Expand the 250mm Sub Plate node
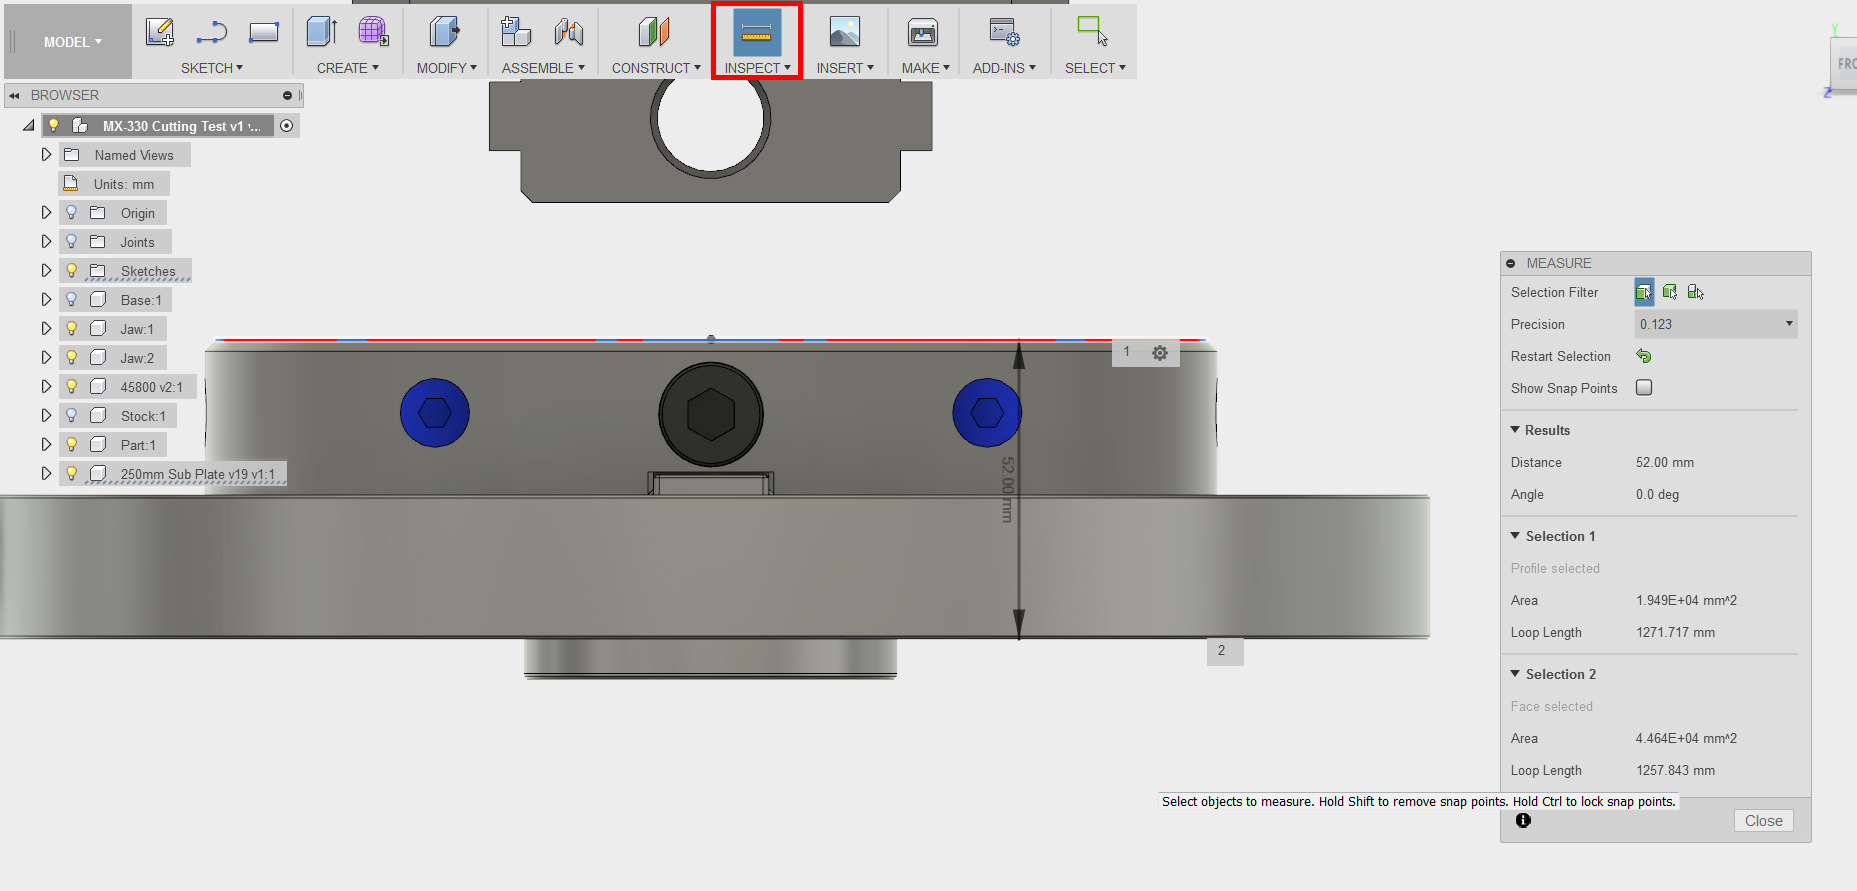Viewport: 1857px width, 891px height. [x=46, y=474]
